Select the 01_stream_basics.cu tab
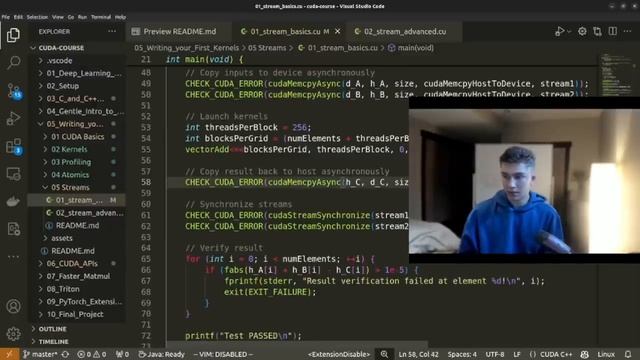 pyautogui.click(x=289, y=31)
